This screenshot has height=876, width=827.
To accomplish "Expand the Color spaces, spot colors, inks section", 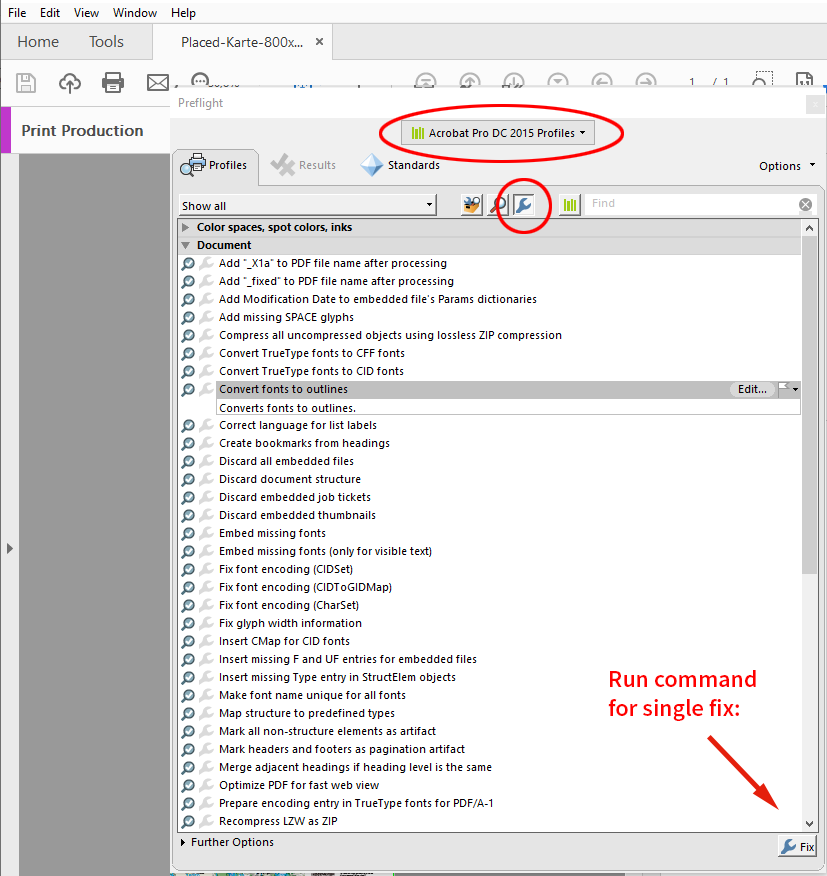I will pos(185,227).
